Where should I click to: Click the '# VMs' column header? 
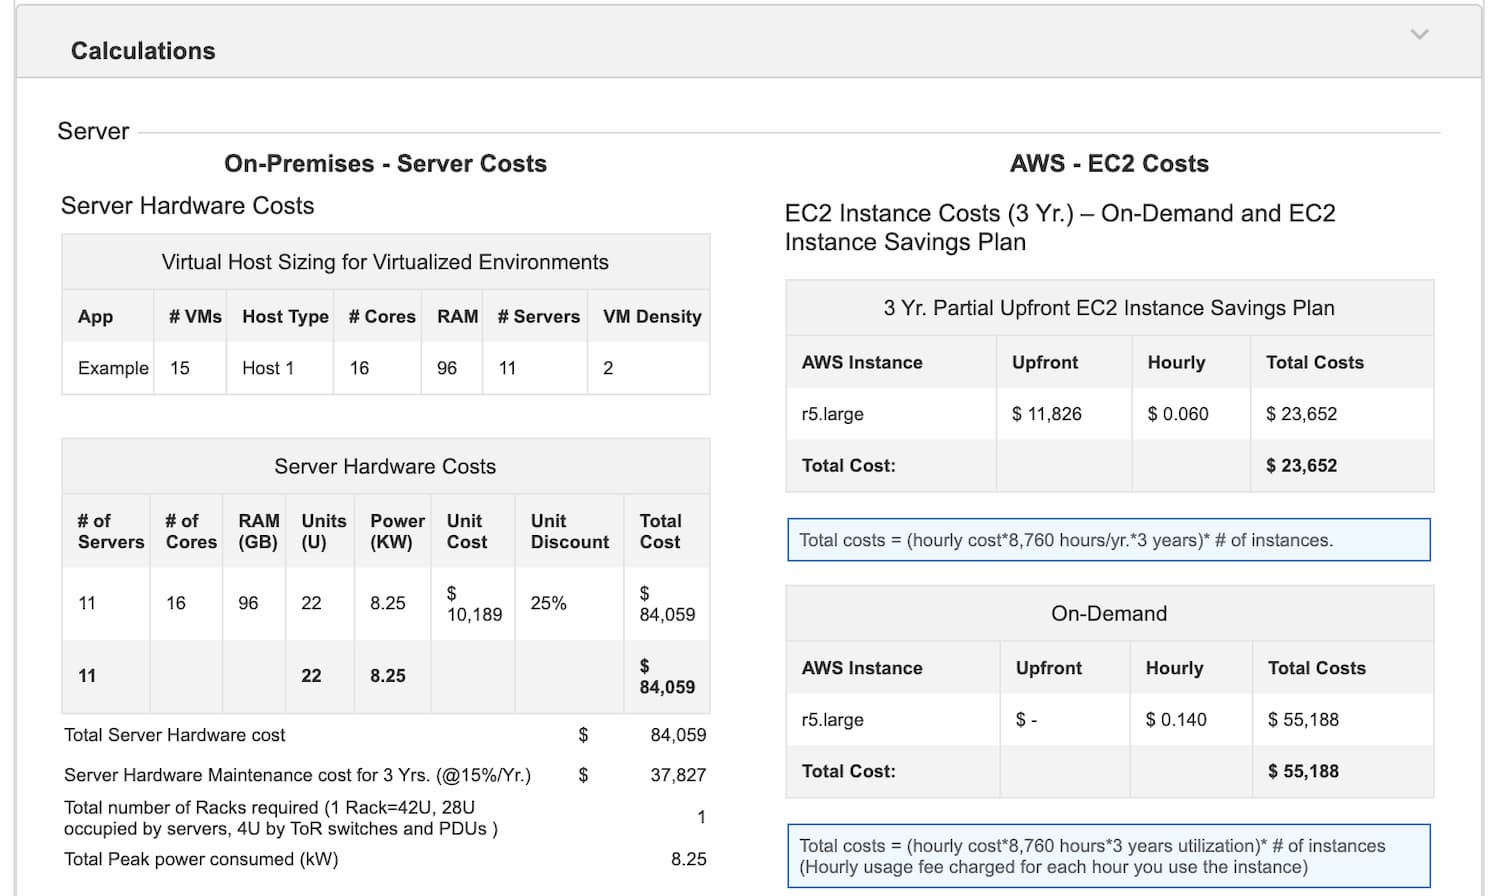point(195,316)
